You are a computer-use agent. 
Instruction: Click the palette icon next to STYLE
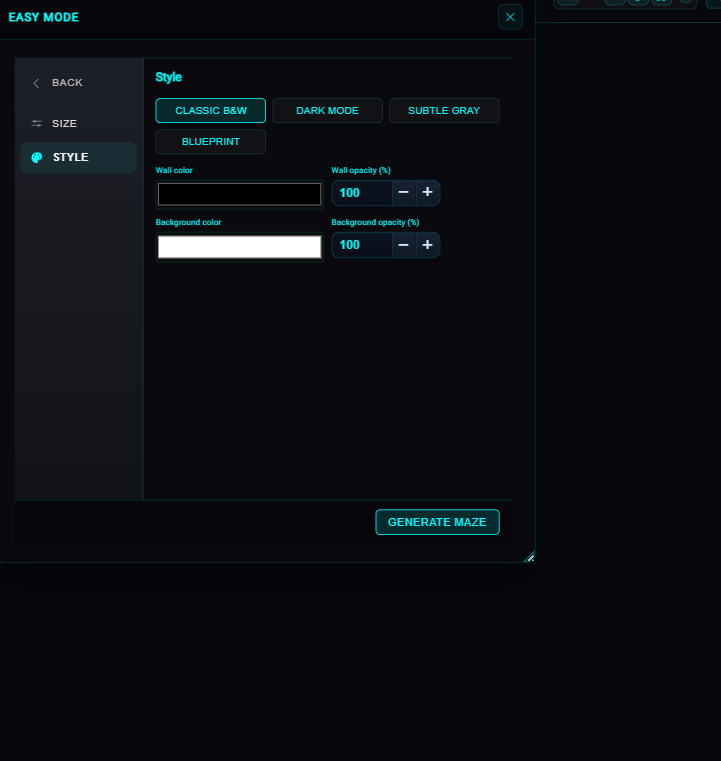click(37, 157)
